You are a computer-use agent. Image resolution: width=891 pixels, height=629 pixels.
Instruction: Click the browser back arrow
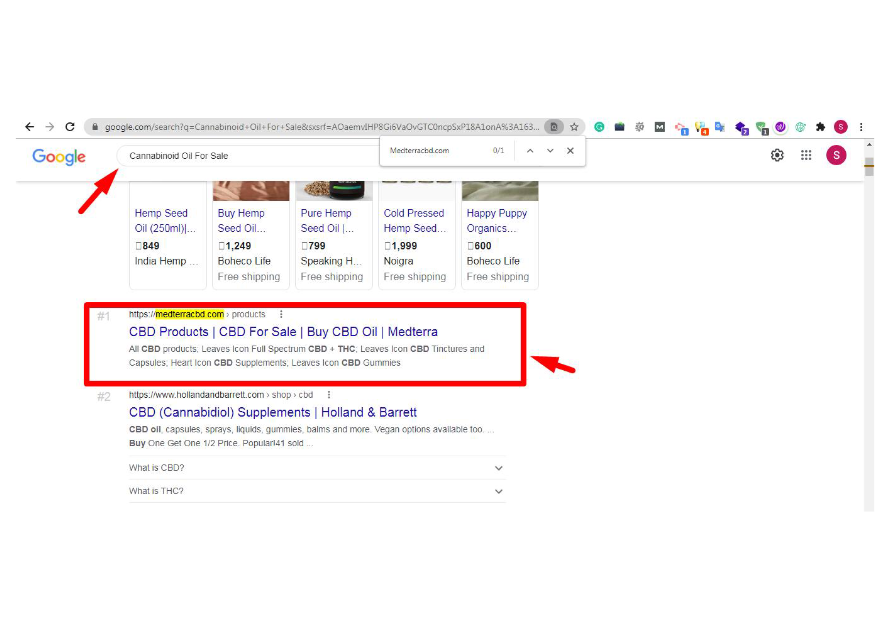pos(29,127)
